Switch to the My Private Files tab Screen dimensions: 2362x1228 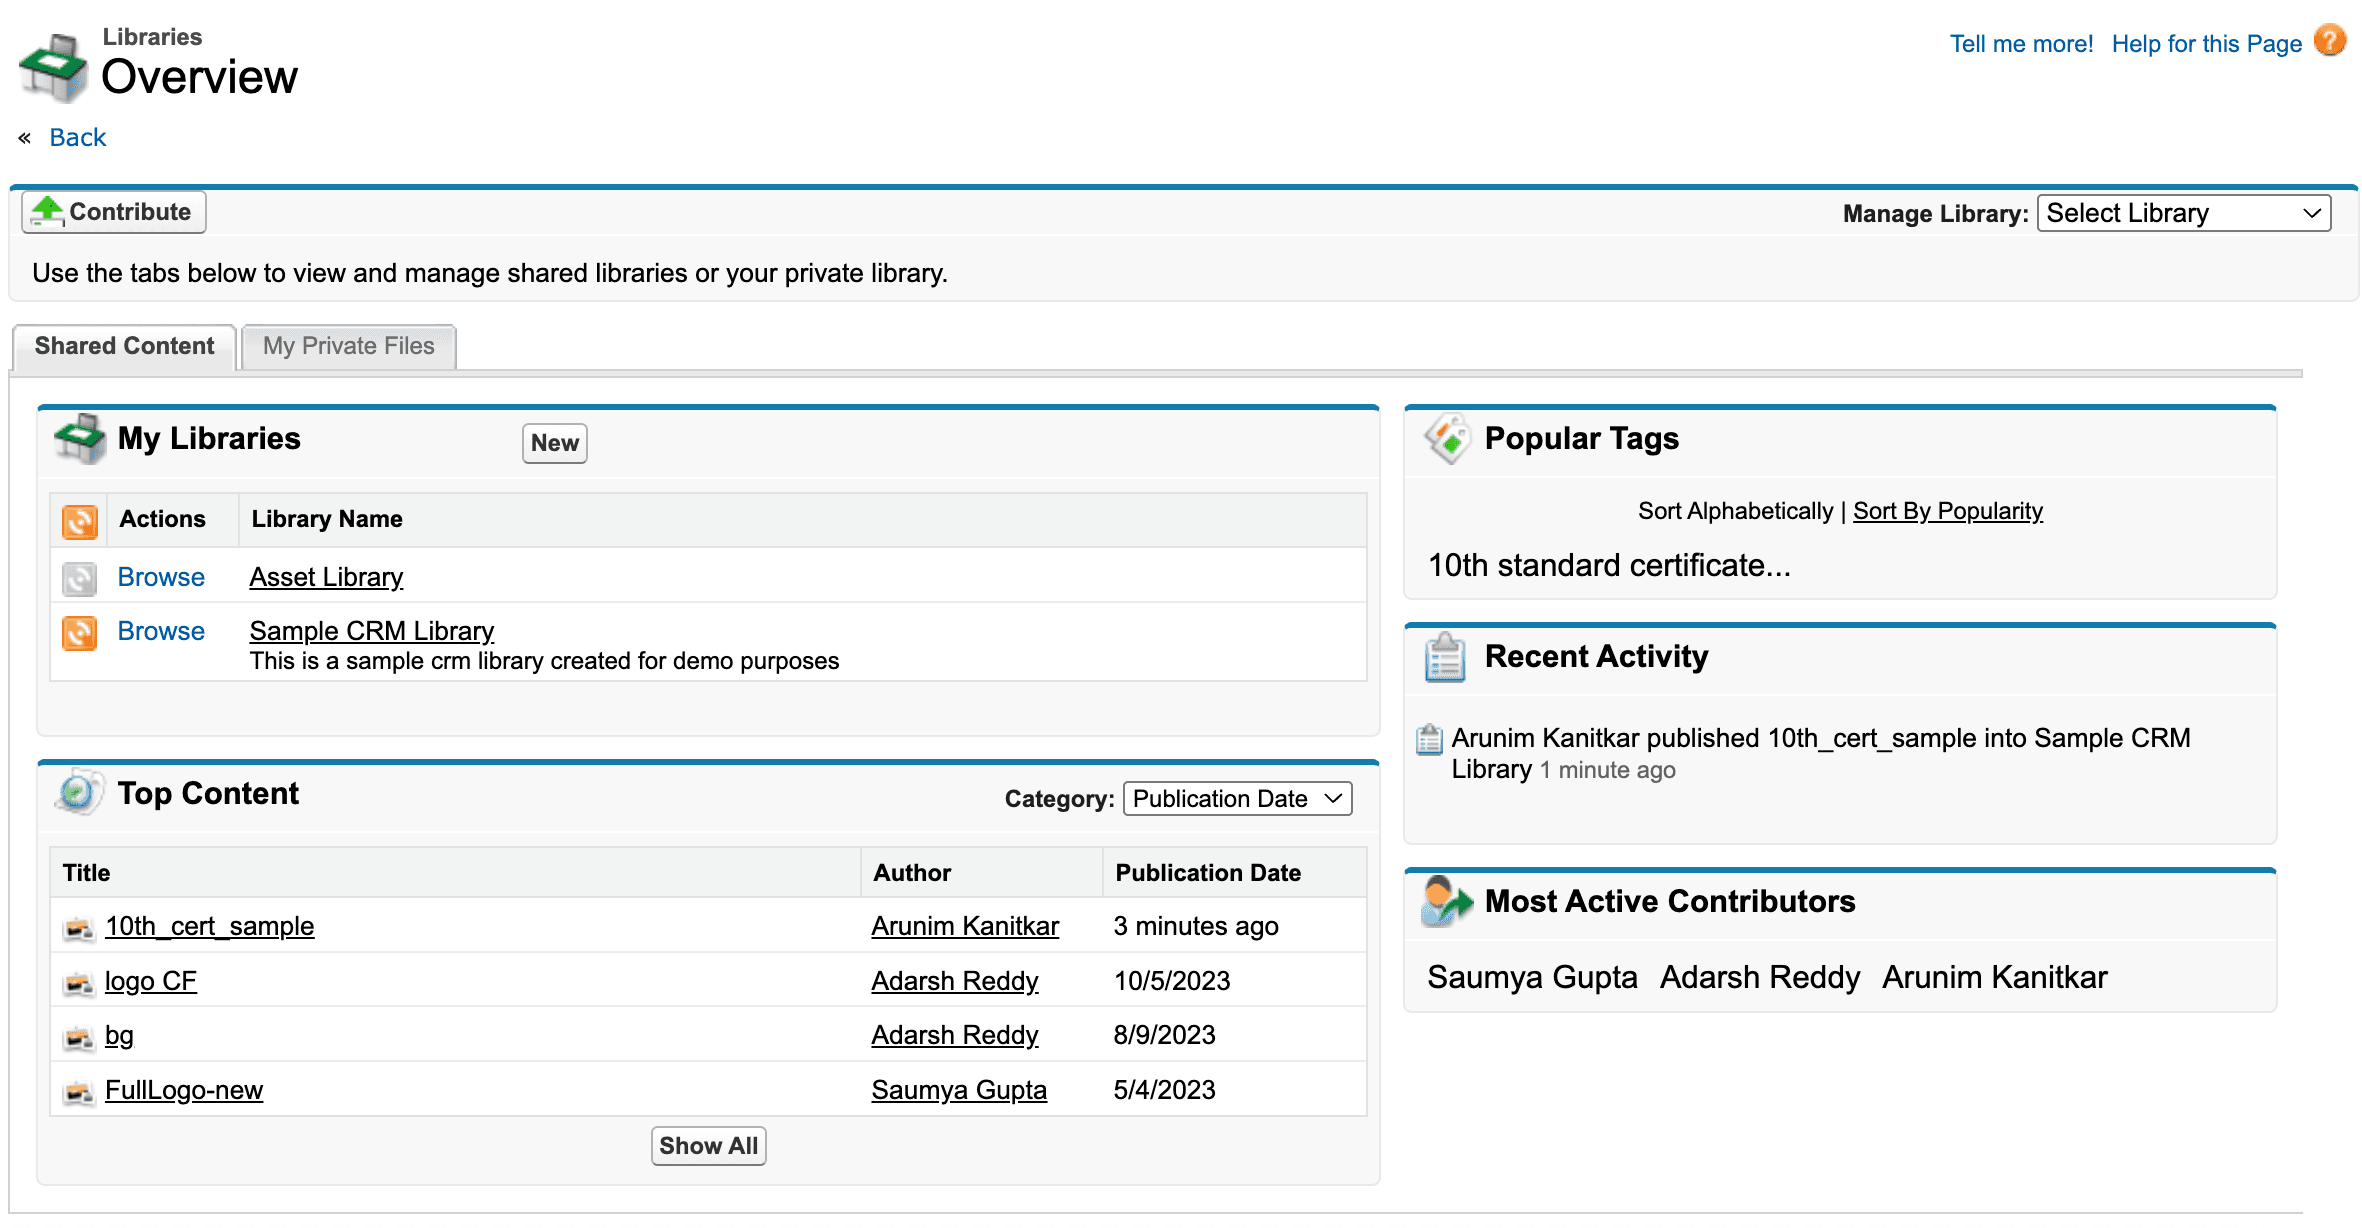point(348,346)
